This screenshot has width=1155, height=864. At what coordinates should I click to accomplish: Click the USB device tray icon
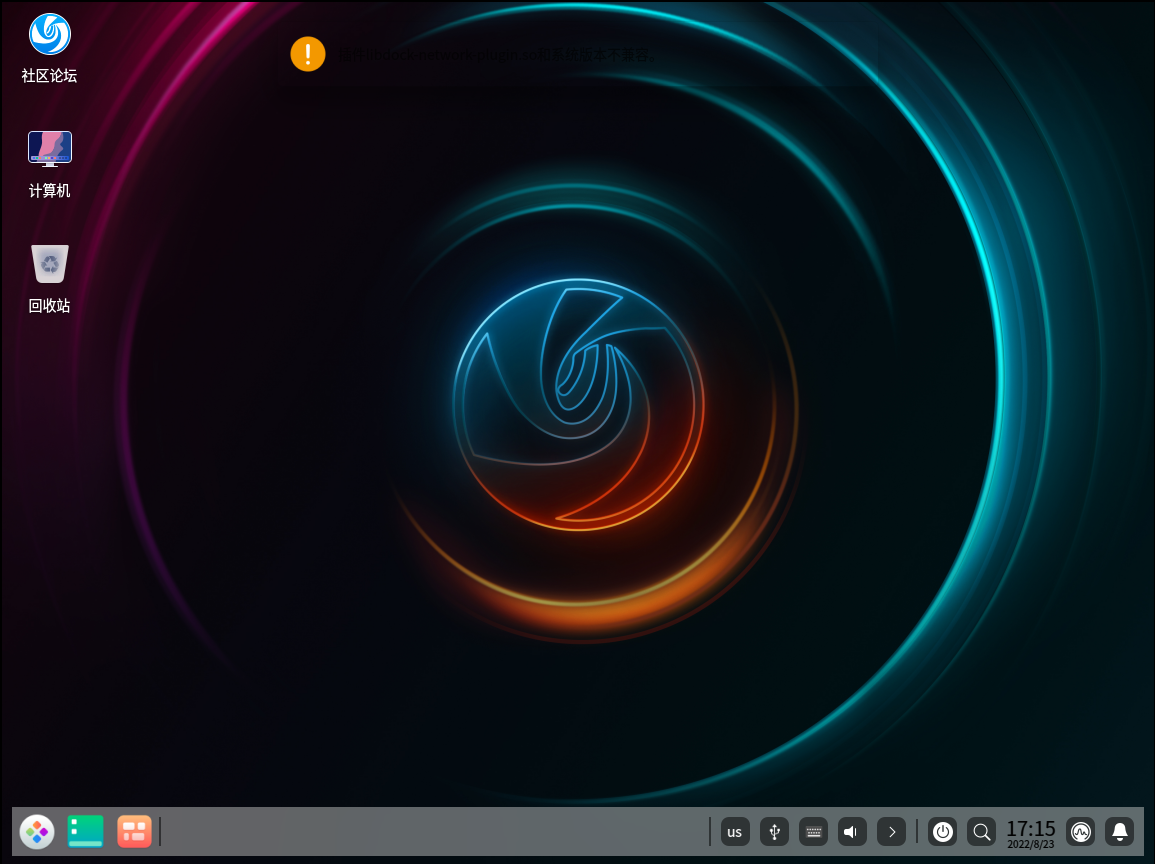(774, 831)
